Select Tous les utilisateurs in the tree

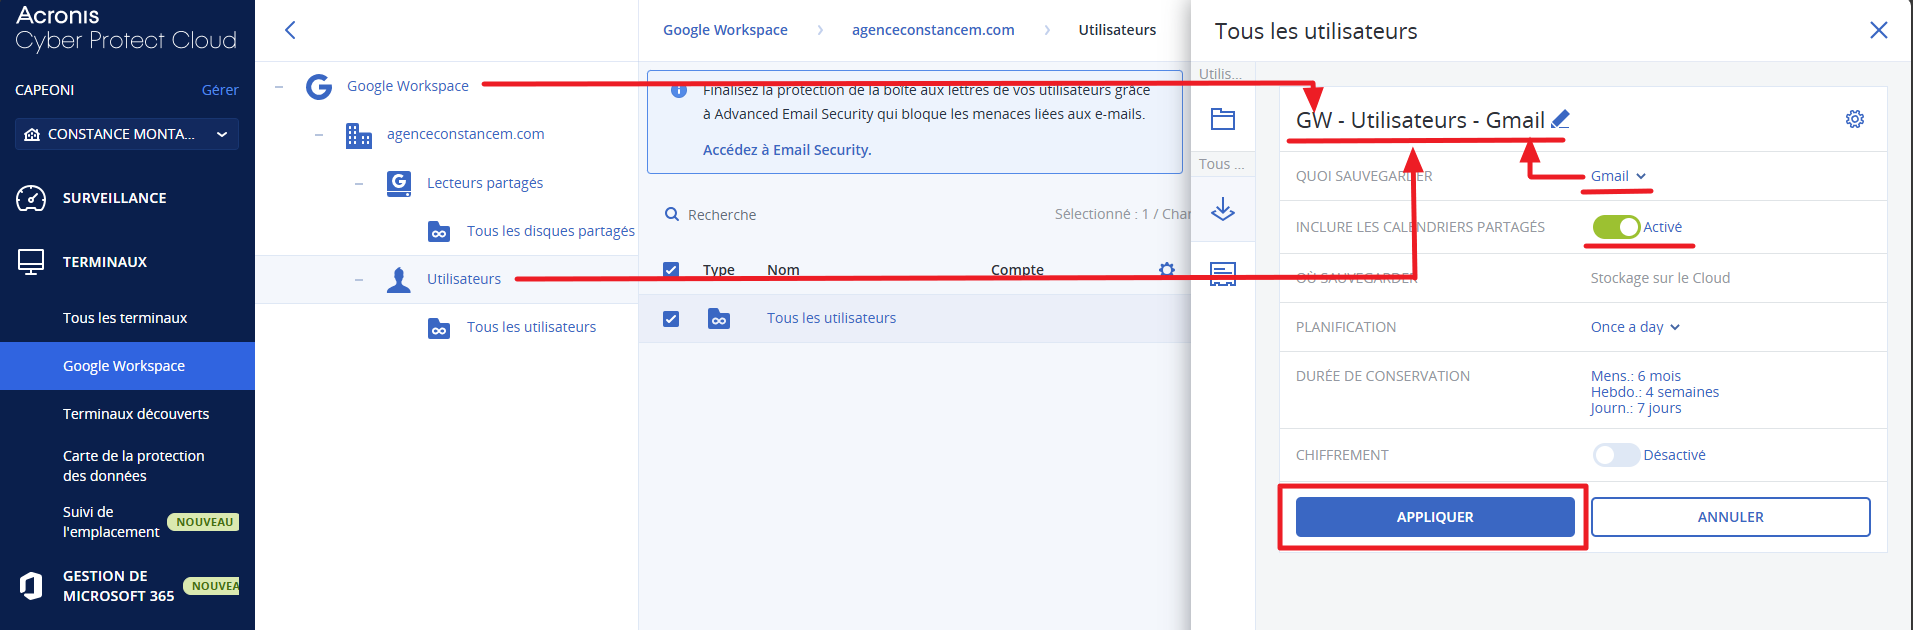(x=531, y=327)
